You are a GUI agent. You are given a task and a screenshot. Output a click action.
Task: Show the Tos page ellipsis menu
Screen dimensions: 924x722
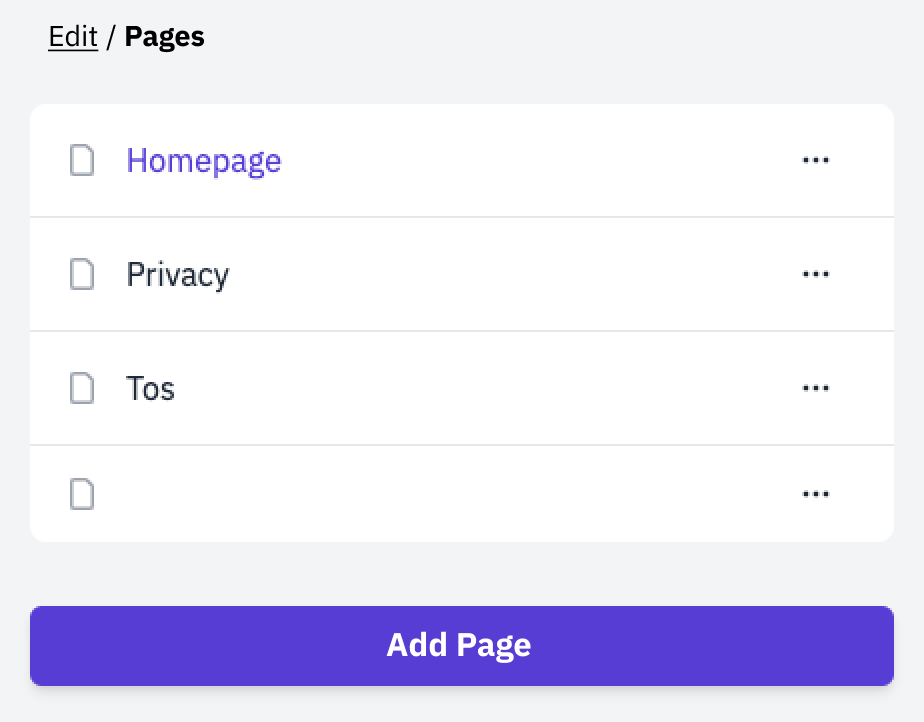tap(816, 388)
